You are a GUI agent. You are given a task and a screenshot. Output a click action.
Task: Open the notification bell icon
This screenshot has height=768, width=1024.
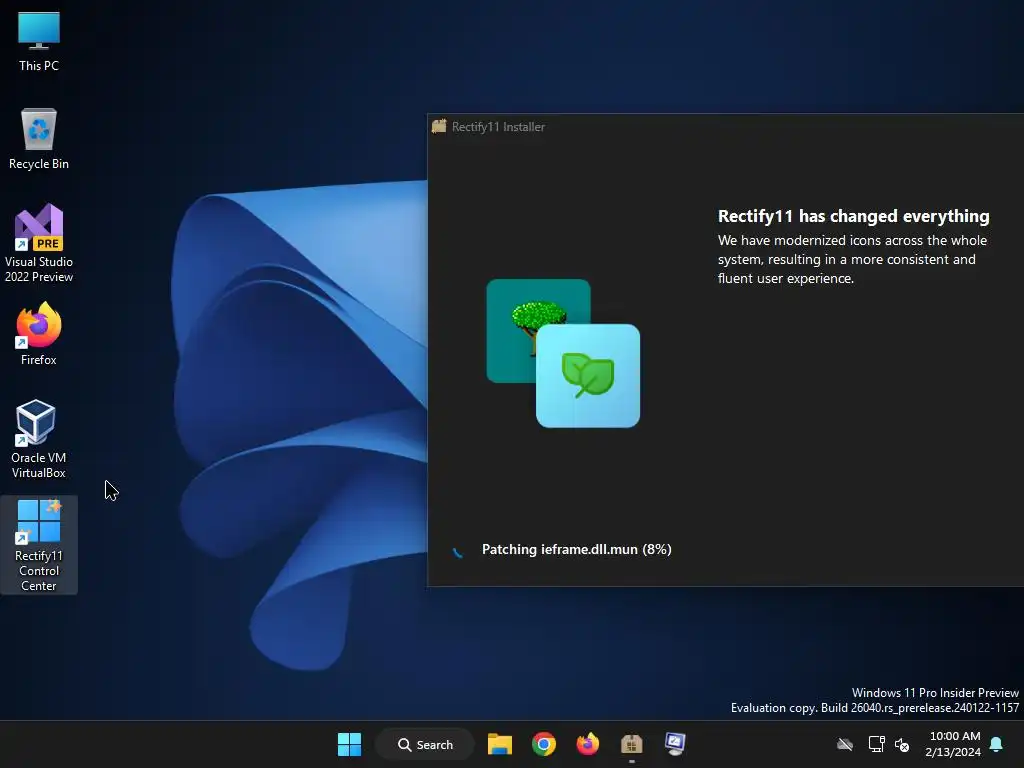[x=996, y=744]
